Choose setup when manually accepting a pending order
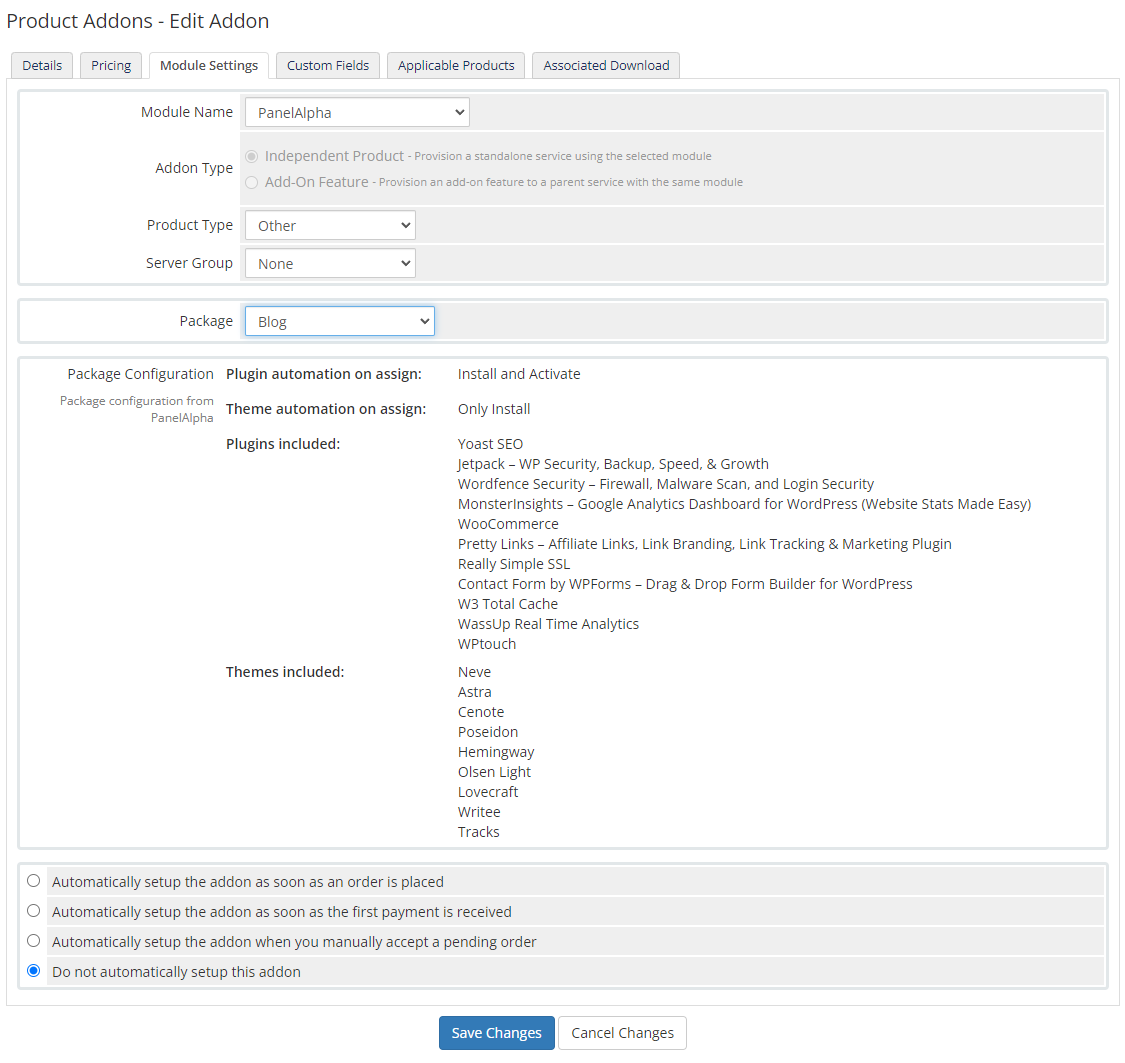 coord(33,941)
